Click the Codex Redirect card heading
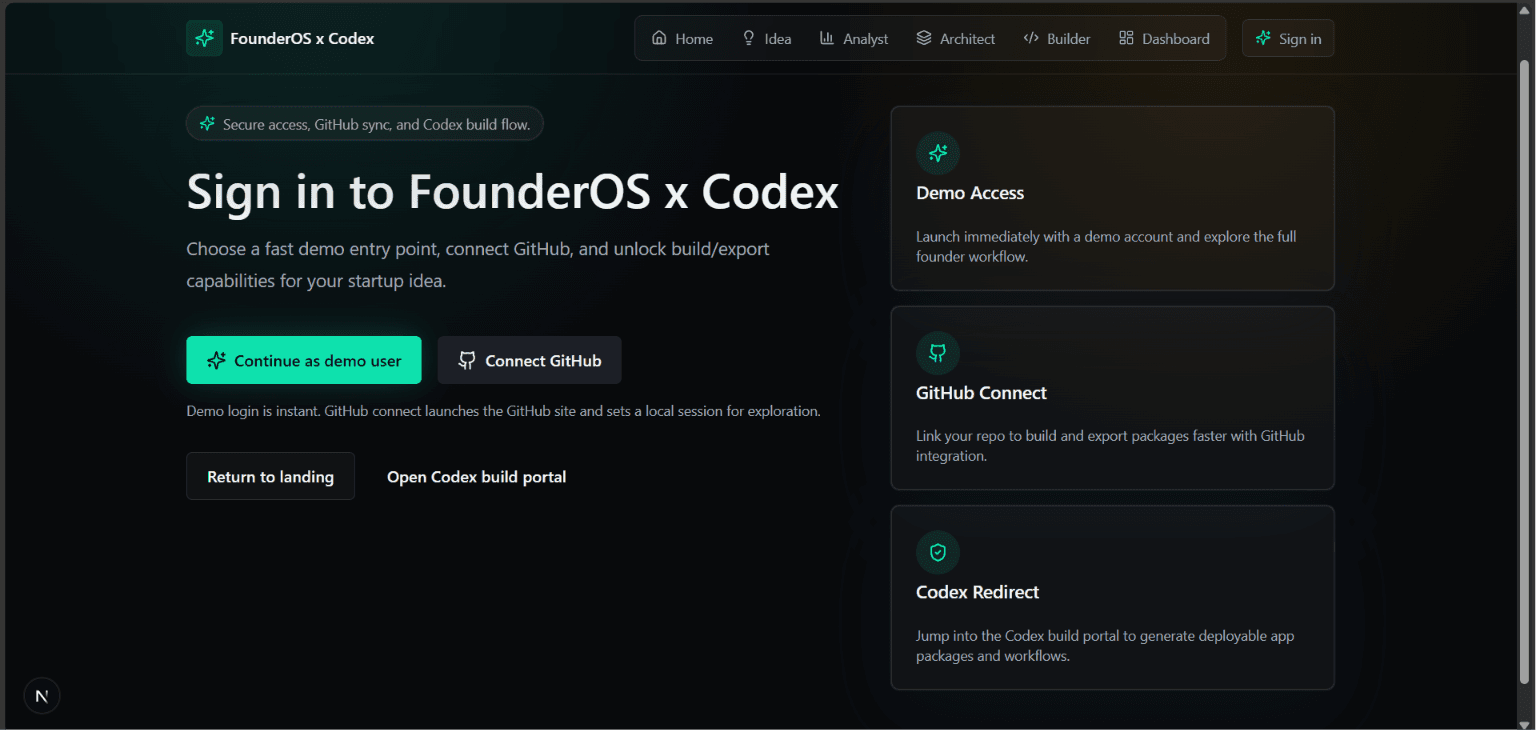Screen dimensions: 1536x730 977,592
